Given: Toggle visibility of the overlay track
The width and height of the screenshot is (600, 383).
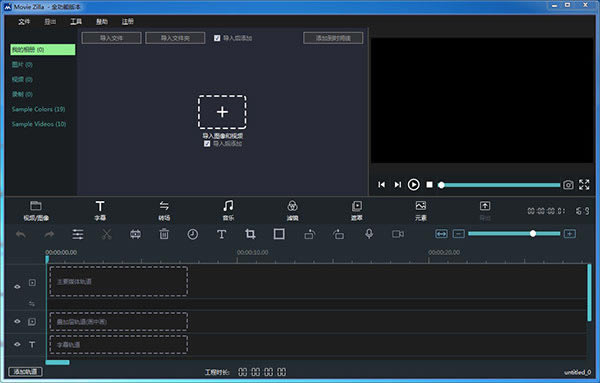Looking at the screenshot, I should point(17,321).
